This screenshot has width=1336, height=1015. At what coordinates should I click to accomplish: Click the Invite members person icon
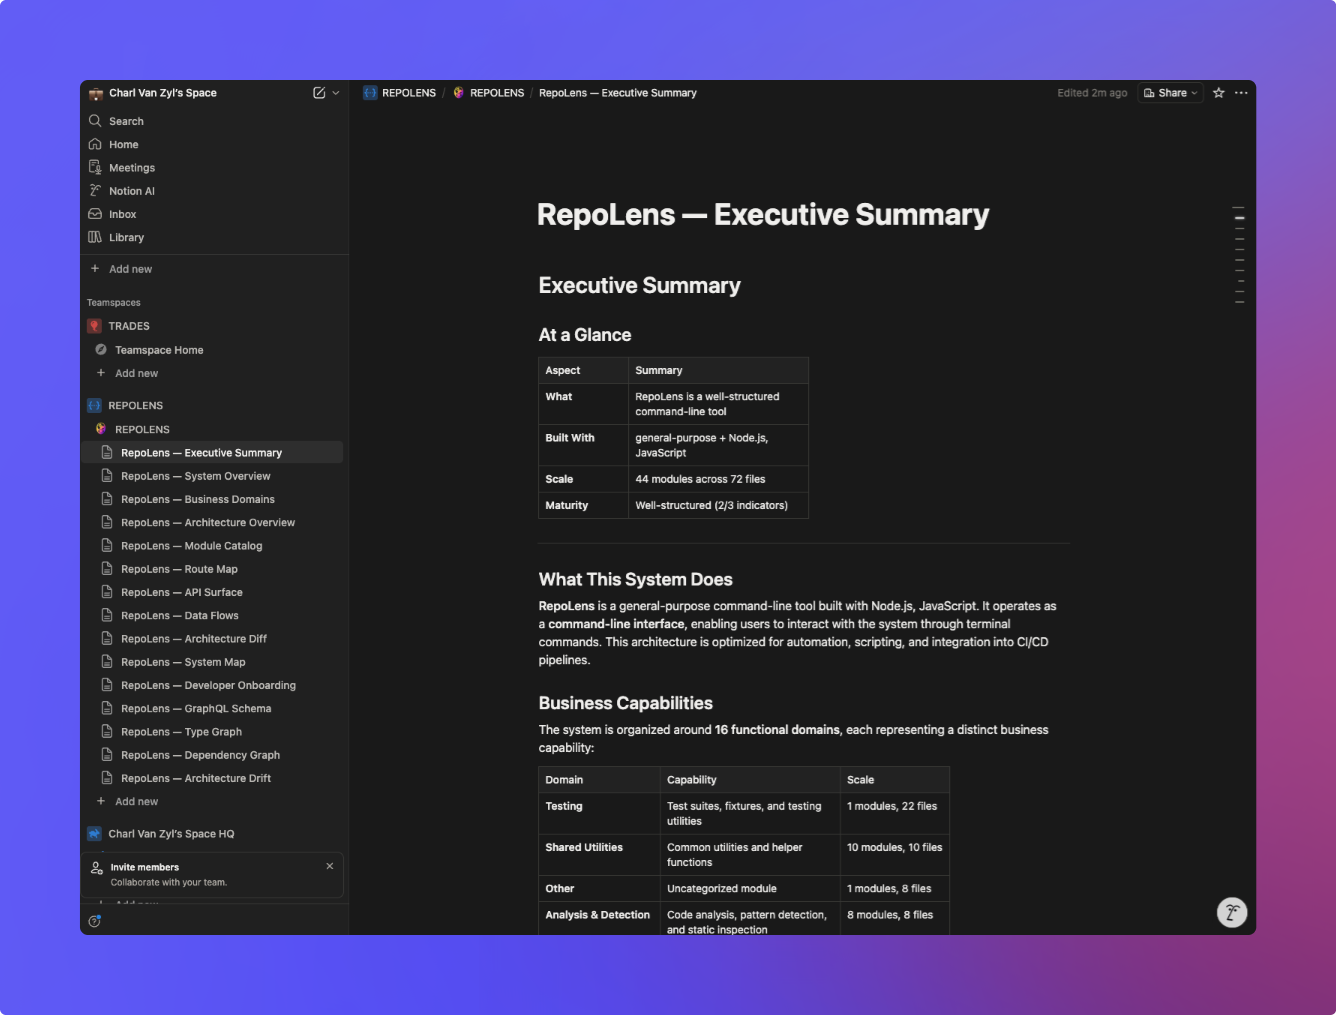(x=97, y=867)
